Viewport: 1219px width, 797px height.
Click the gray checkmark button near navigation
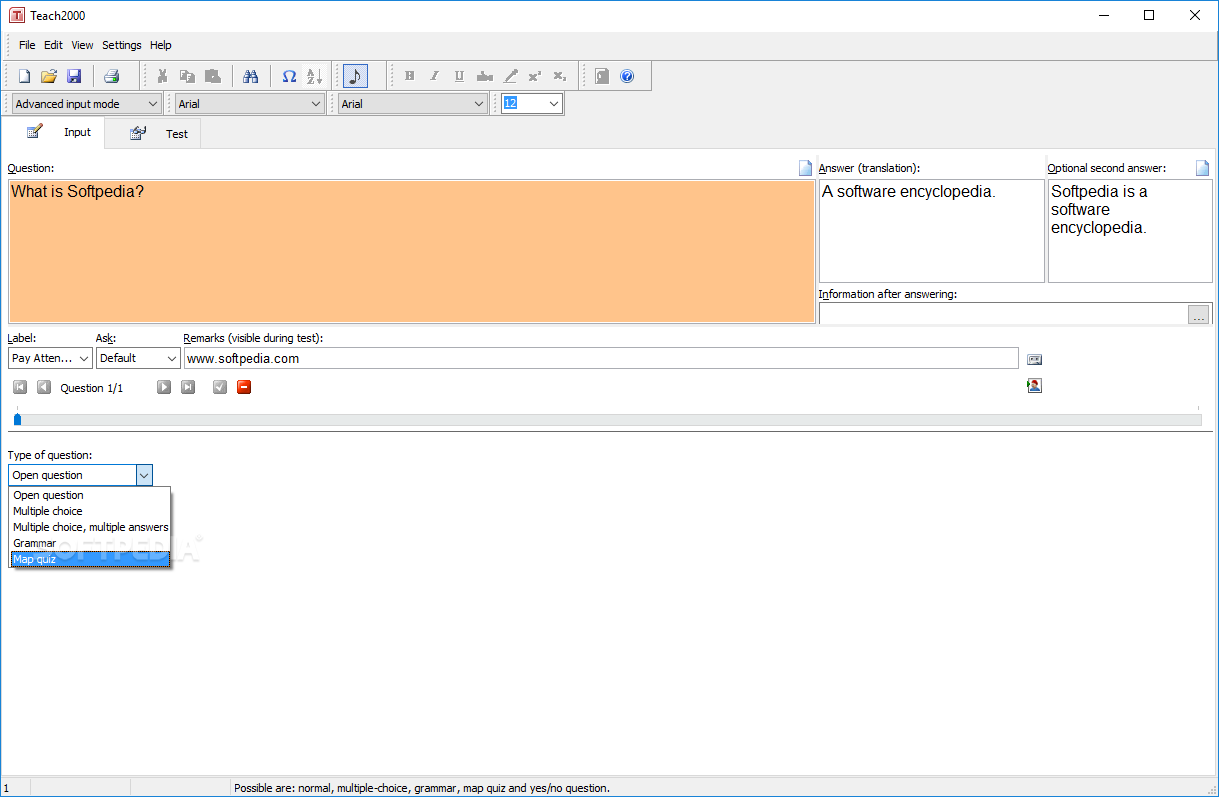220,387
